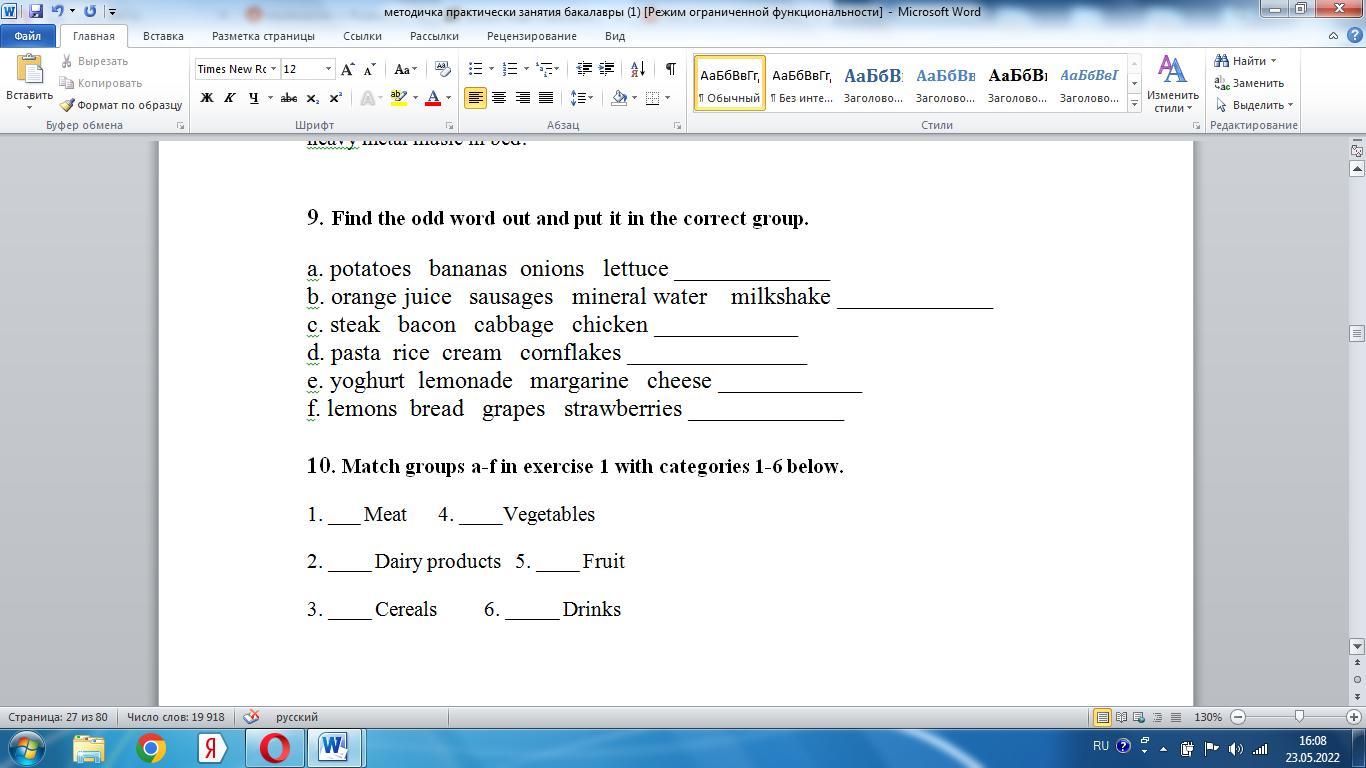Grow the font size
The height and width of the screenshot is (768, 1366).
click(347, 69)
